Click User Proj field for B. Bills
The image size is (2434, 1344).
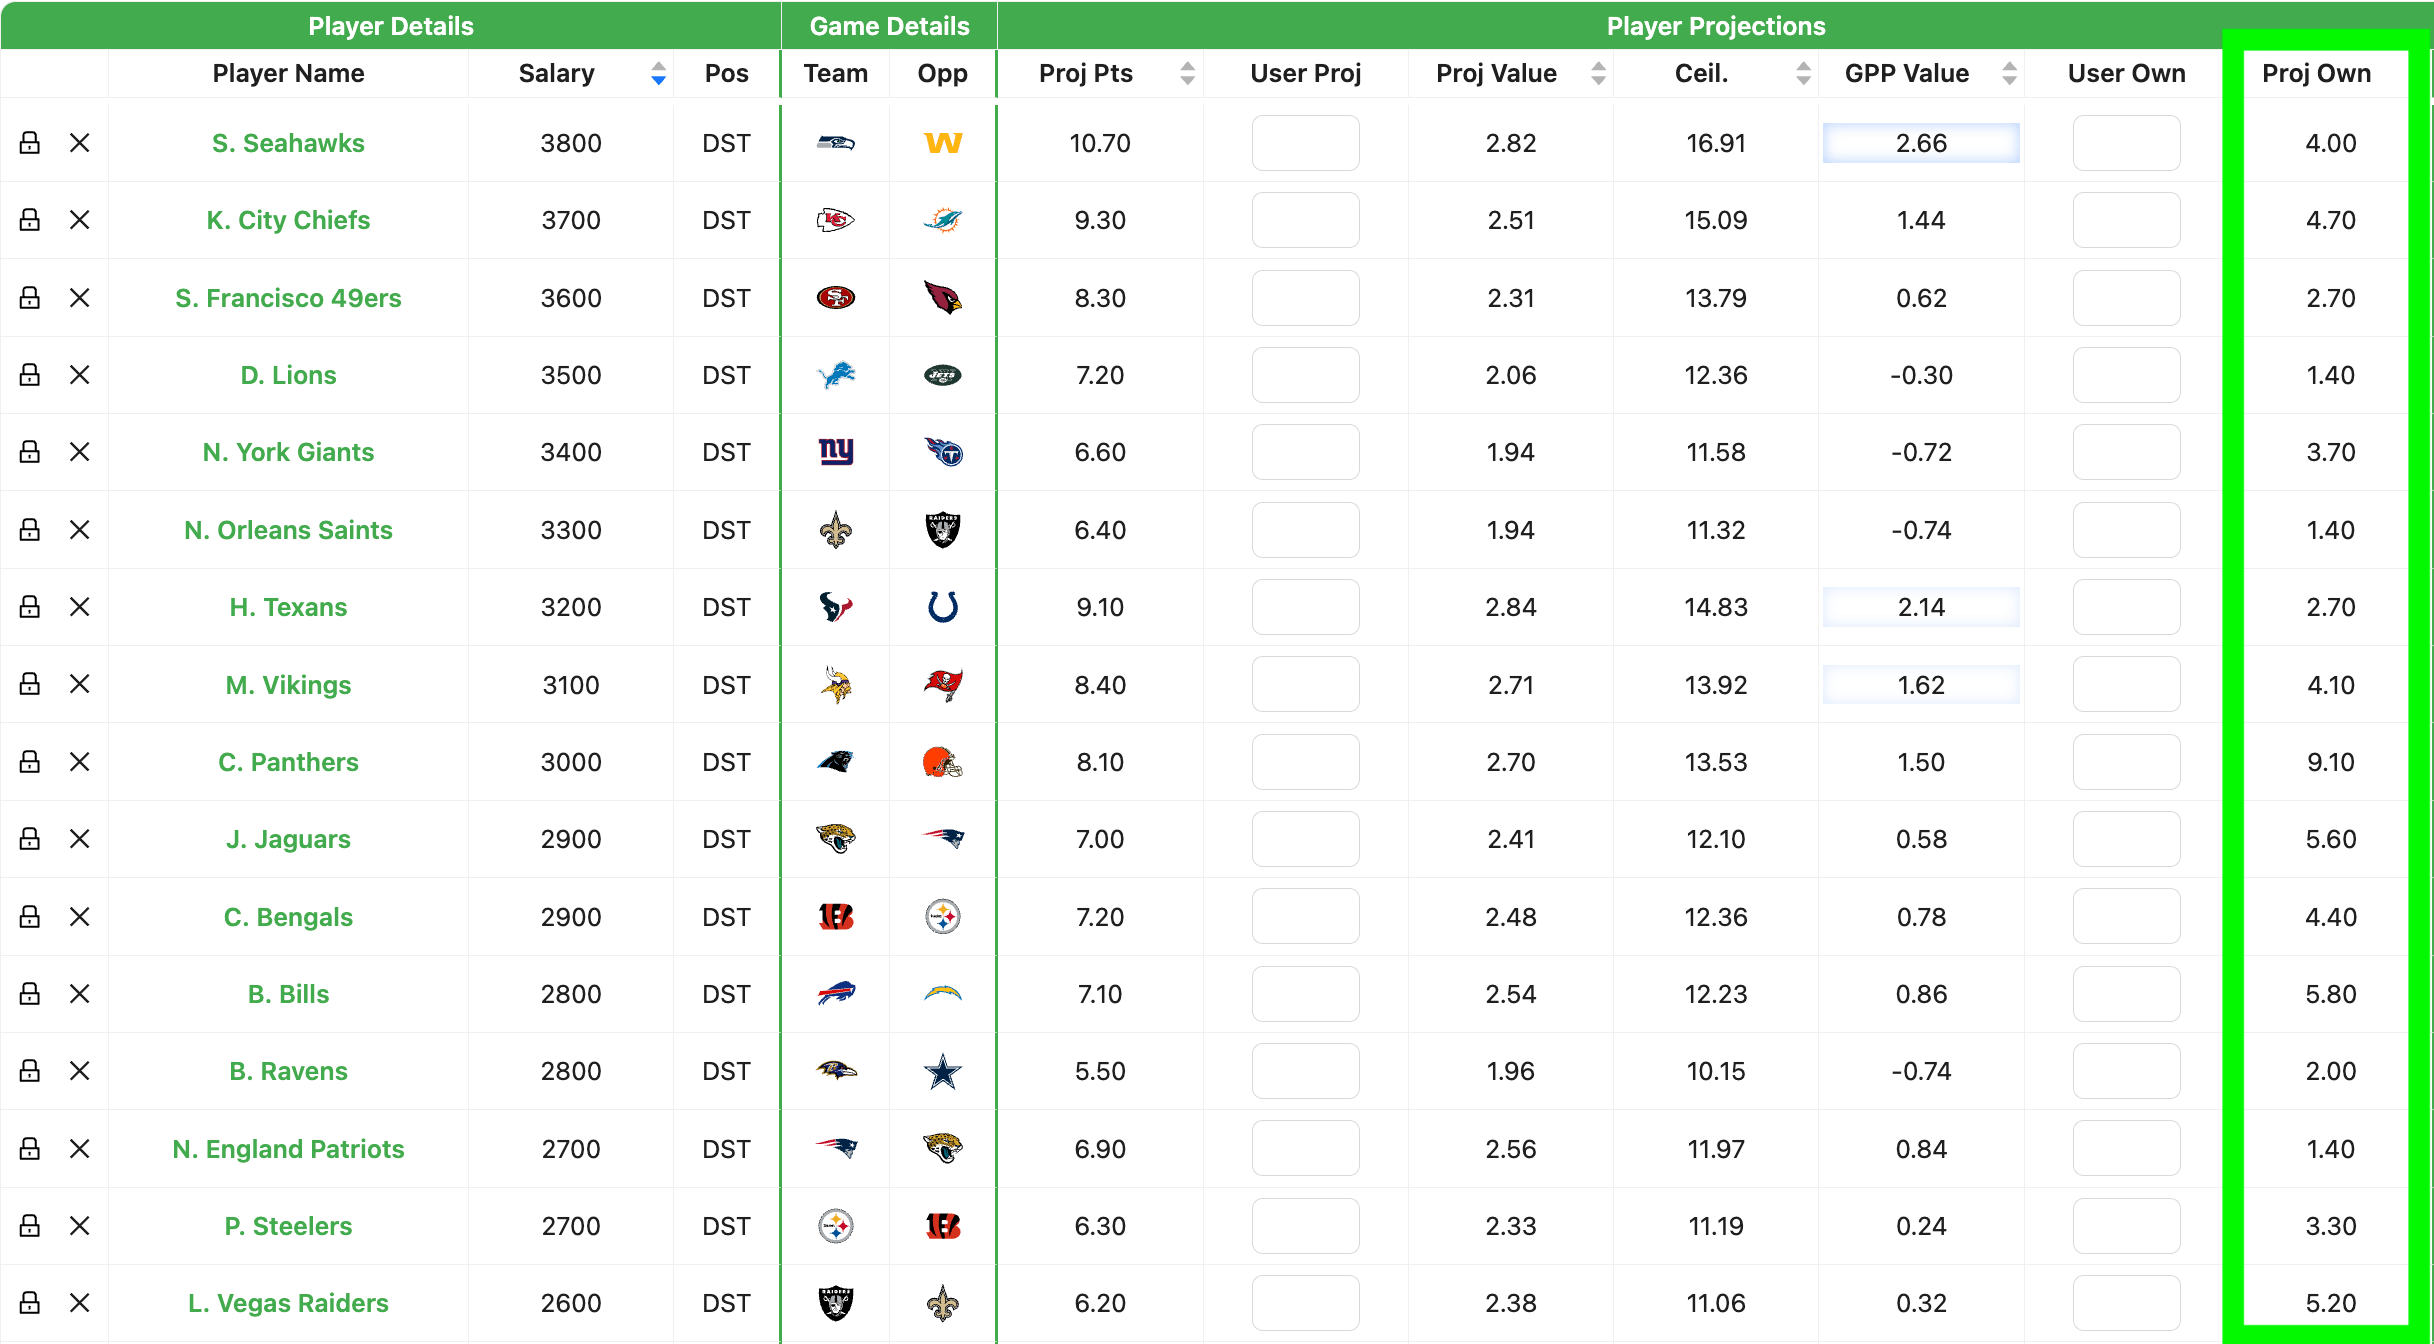tap(1305, 994)
